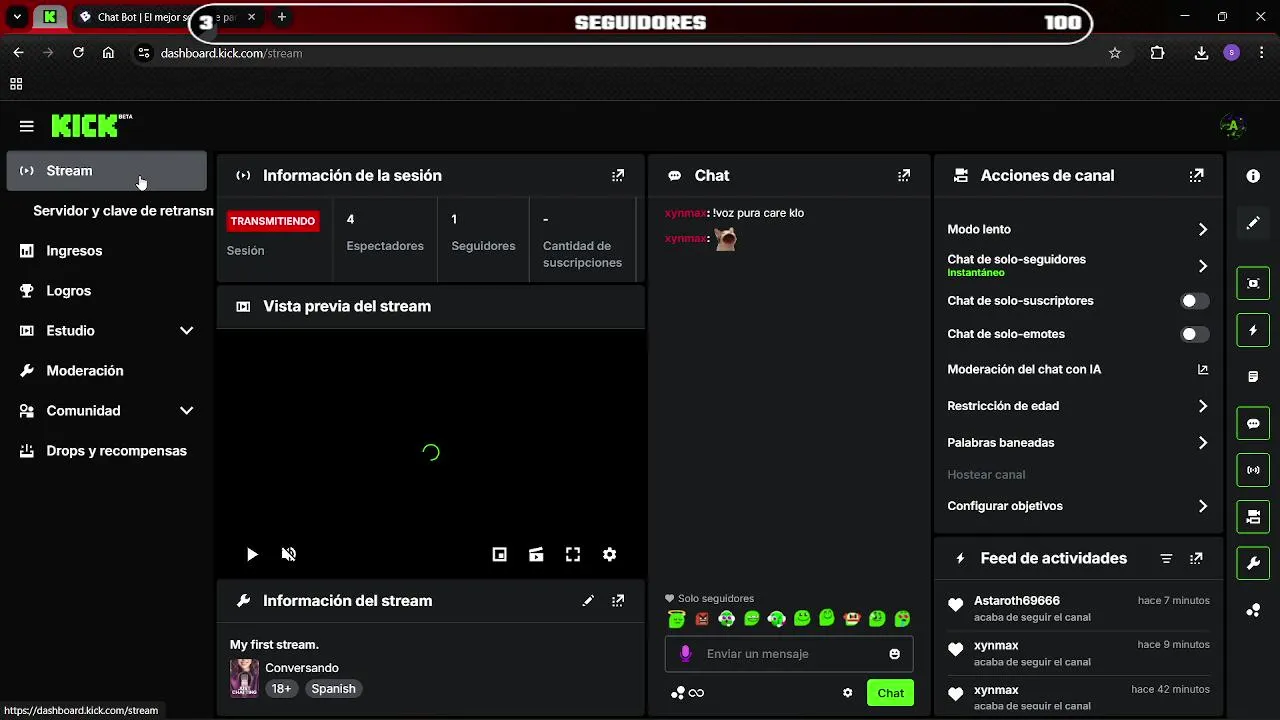Click user Astaroth69666 in activity feed
The width and height of the screenshot is (1280, 720).
point(1017,601)
